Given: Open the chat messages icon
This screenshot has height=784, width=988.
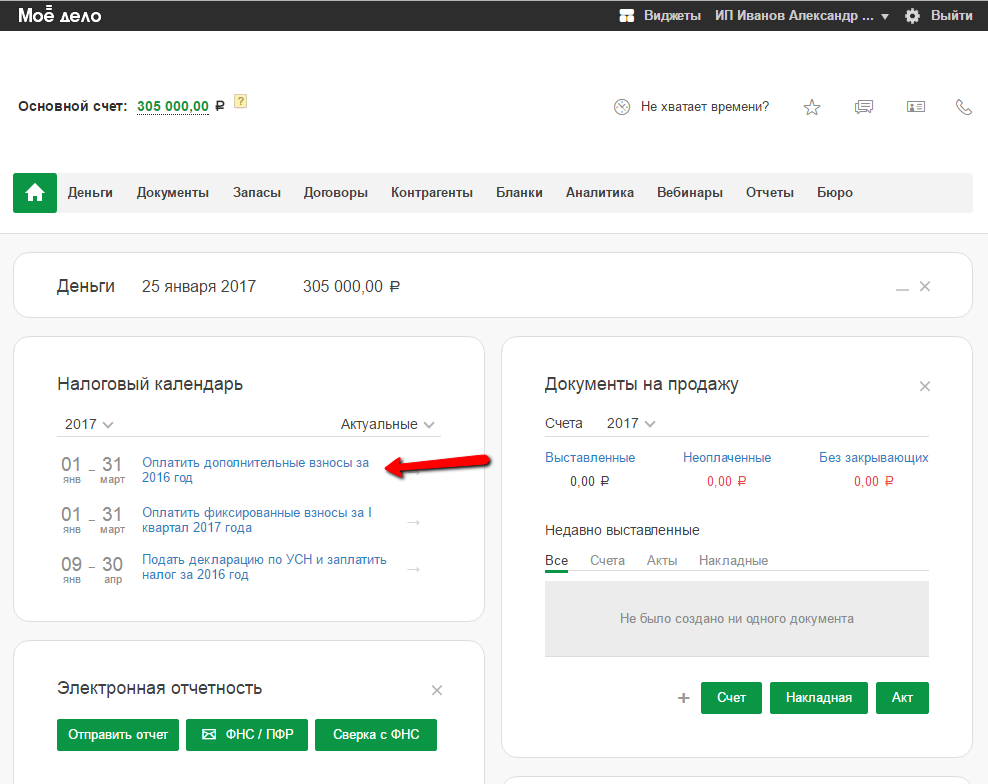Looking at the screenshot, I should click(x=864, y=107).
